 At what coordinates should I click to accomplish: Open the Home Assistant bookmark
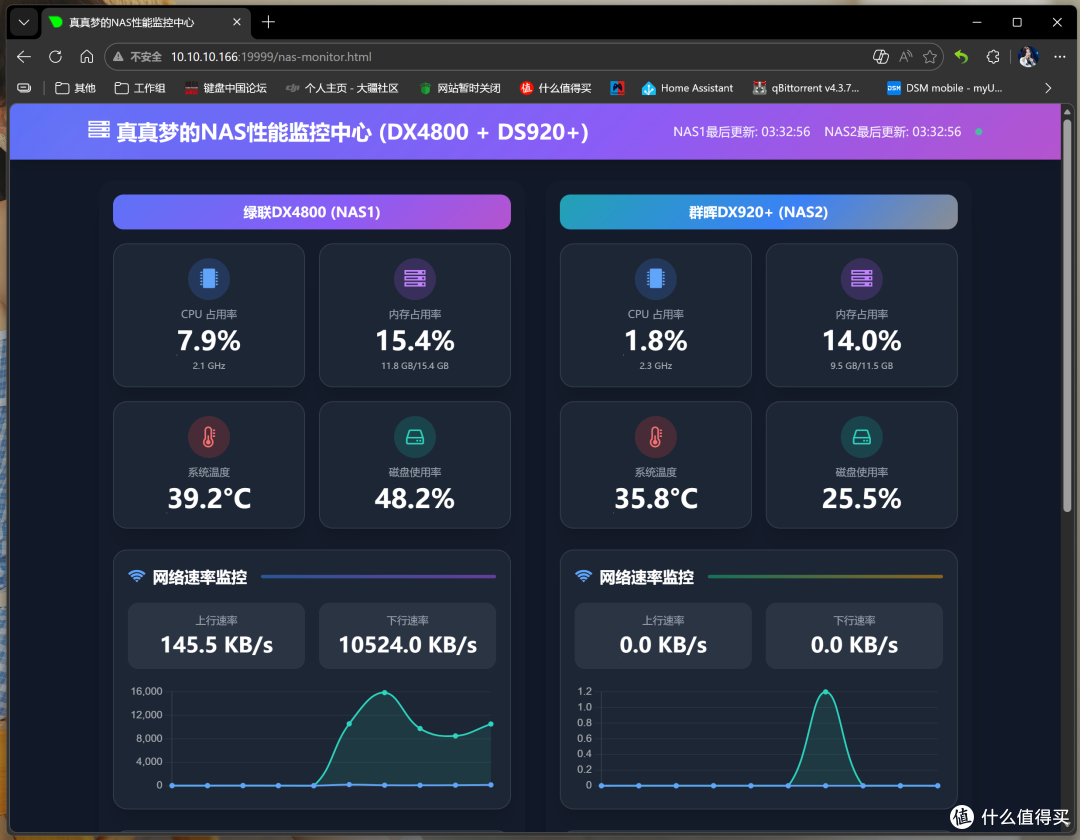click(687, 88)
